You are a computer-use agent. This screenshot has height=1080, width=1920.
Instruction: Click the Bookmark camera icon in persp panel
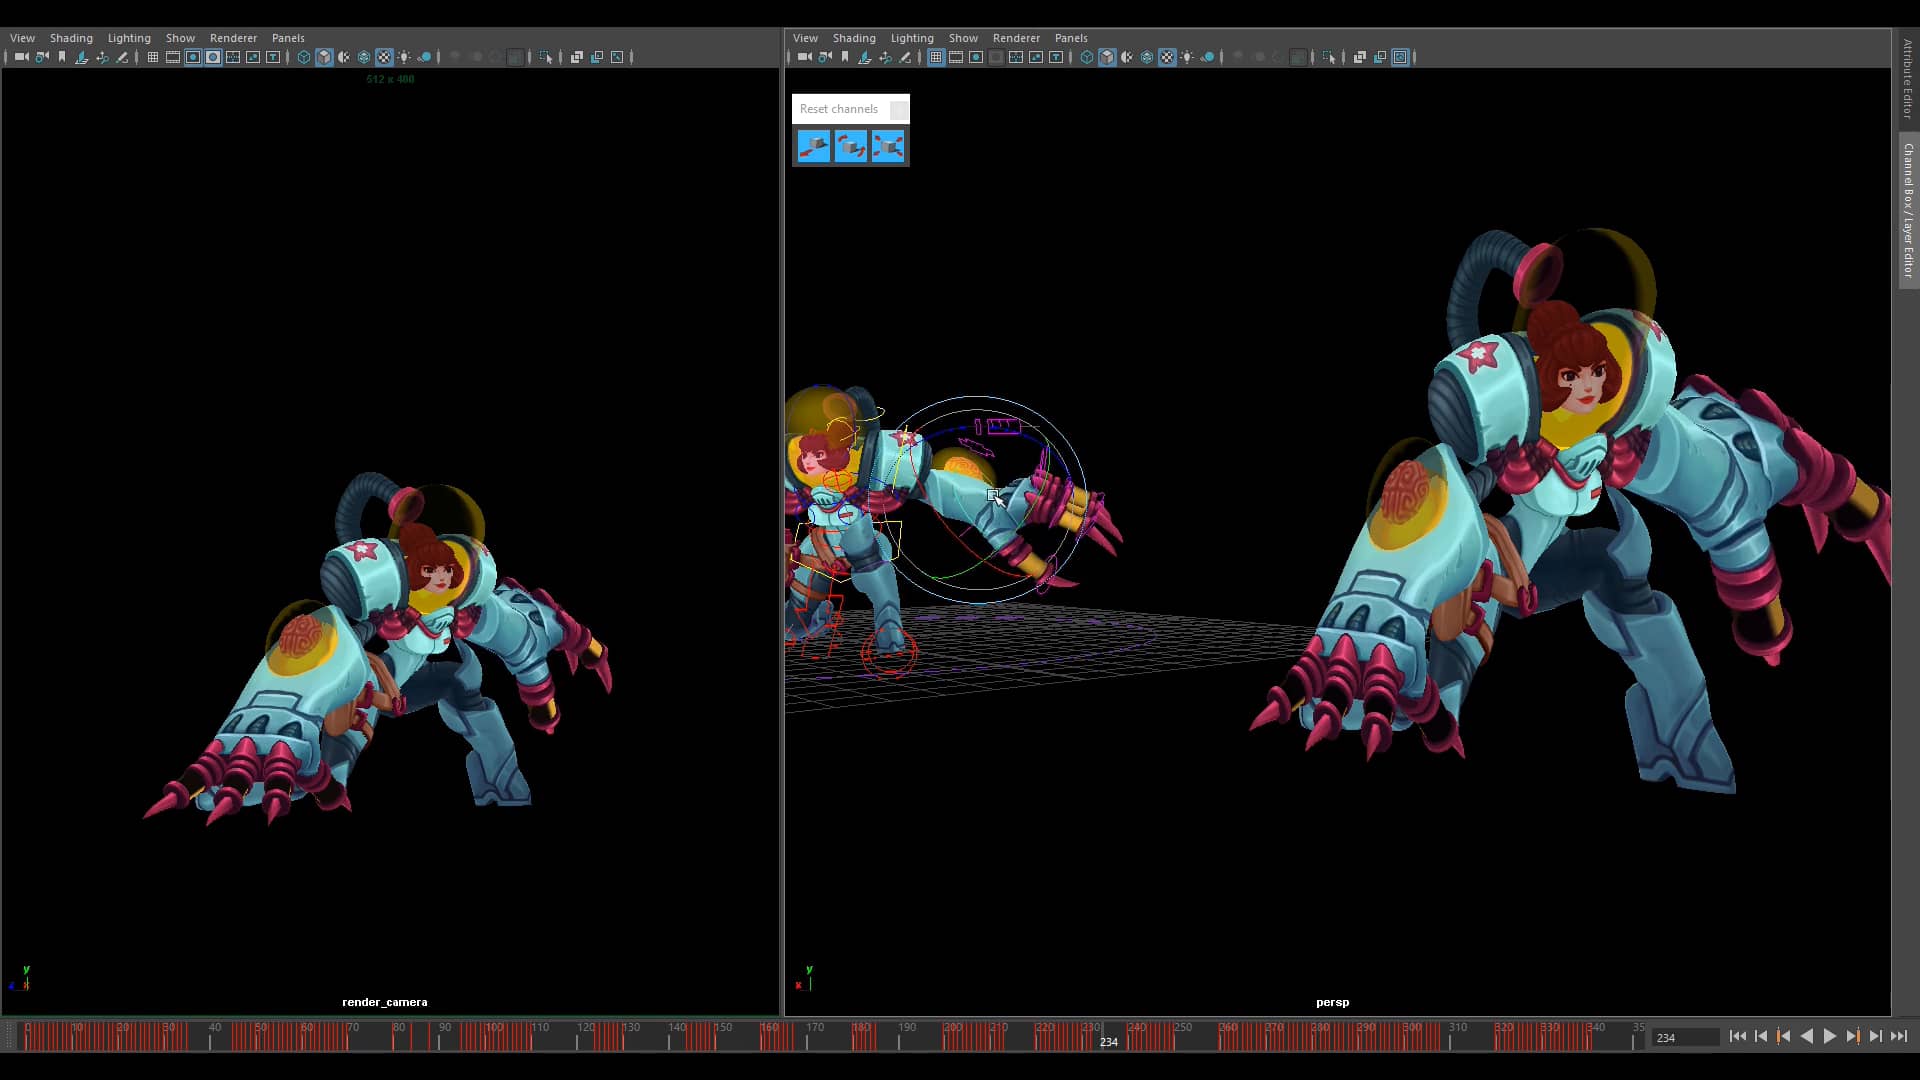(845, 57)
